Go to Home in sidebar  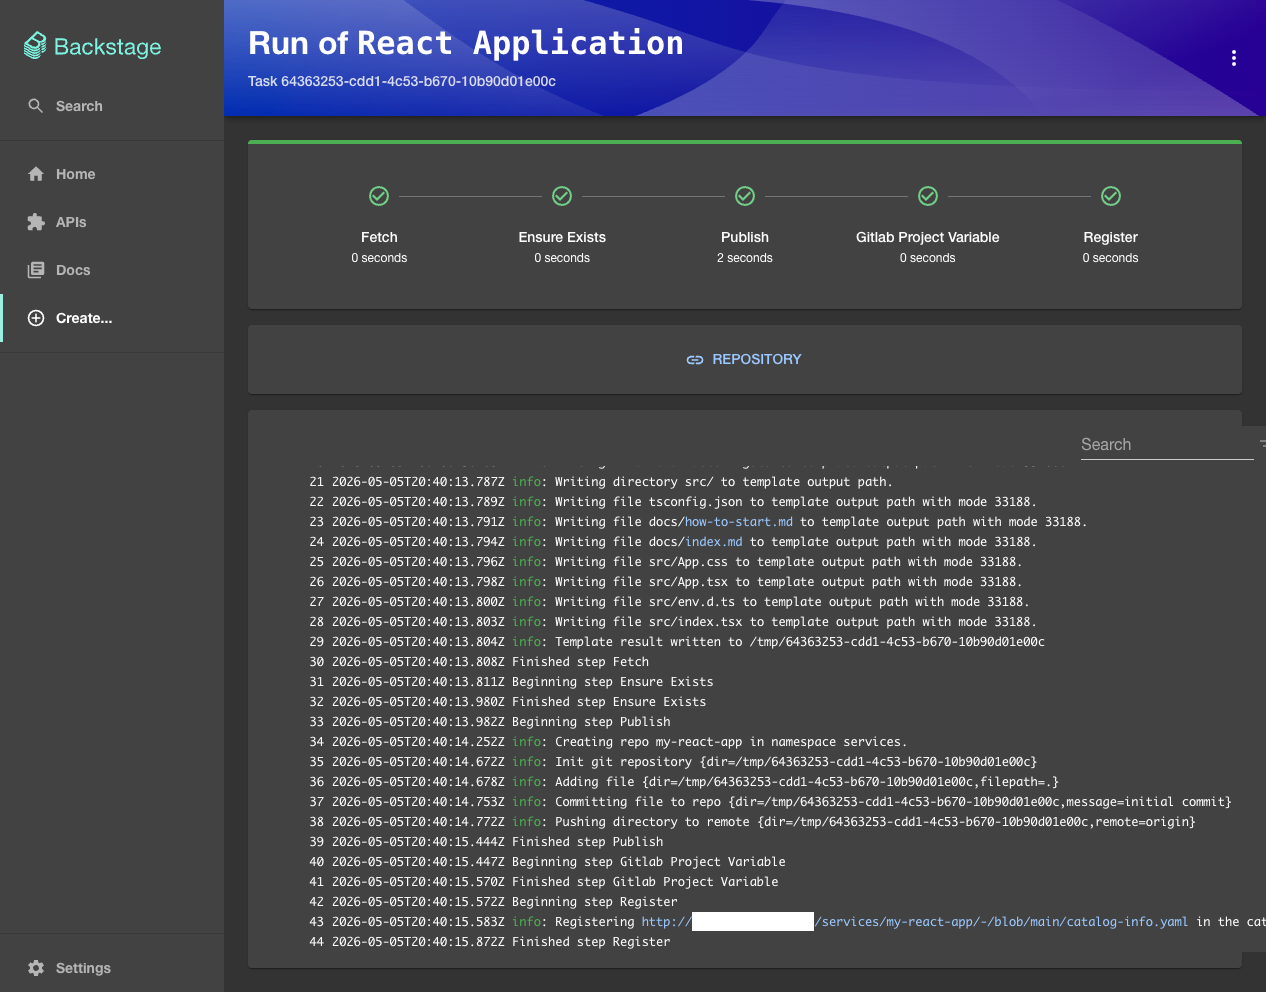(x=112, y=174)
